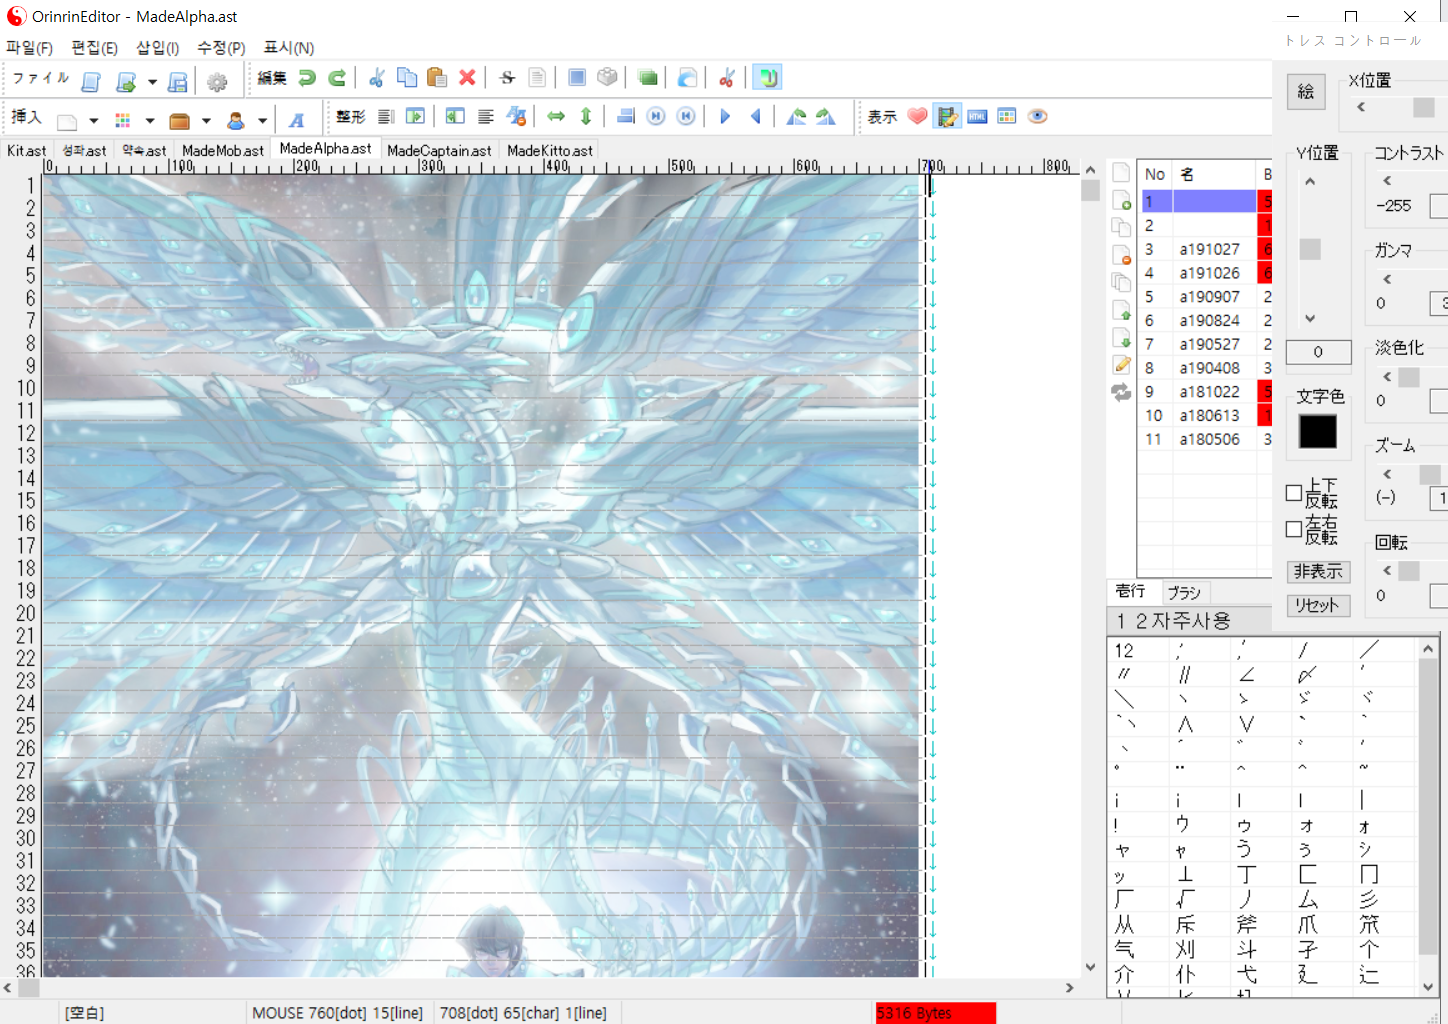Image resolution: width=1448 pixels, height=1024 pixels.
Task: Click Y位置 slider down arrow
Action: pyautogui.click(x=1310, y=319)
